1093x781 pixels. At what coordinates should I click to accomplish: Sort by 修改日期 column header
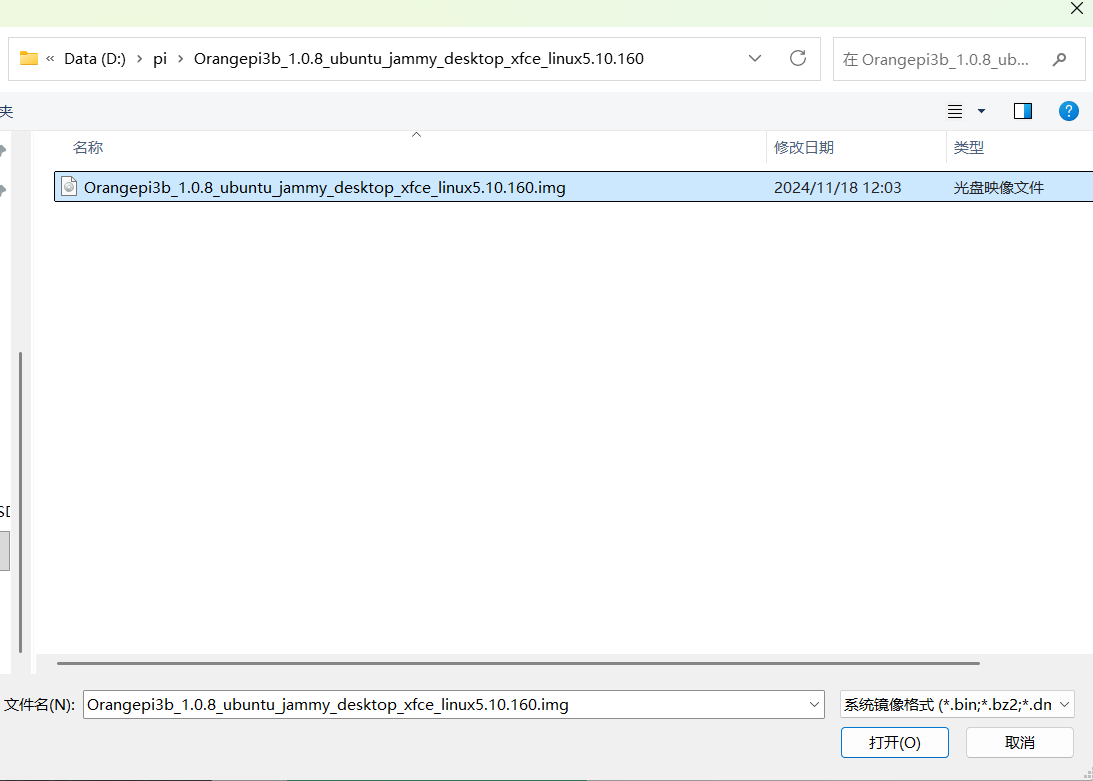coord(804,147)
